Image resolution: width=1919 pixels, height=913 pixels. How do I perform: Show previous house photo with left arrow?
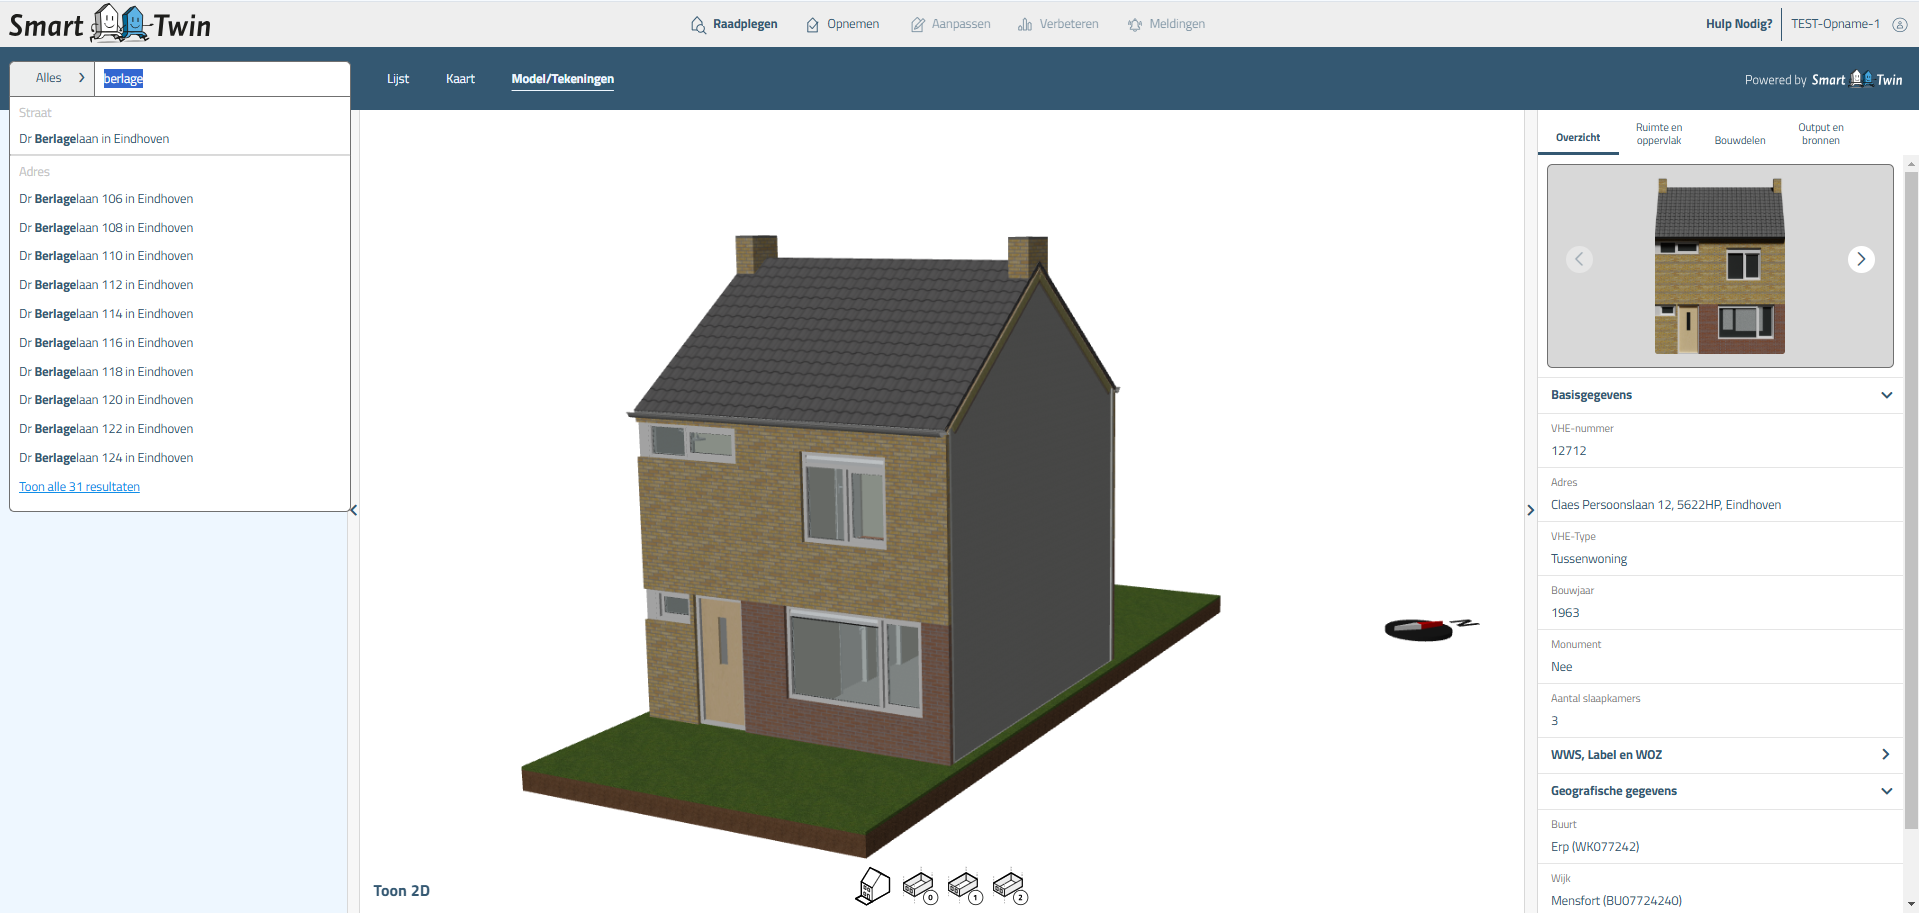[1579, 259]
